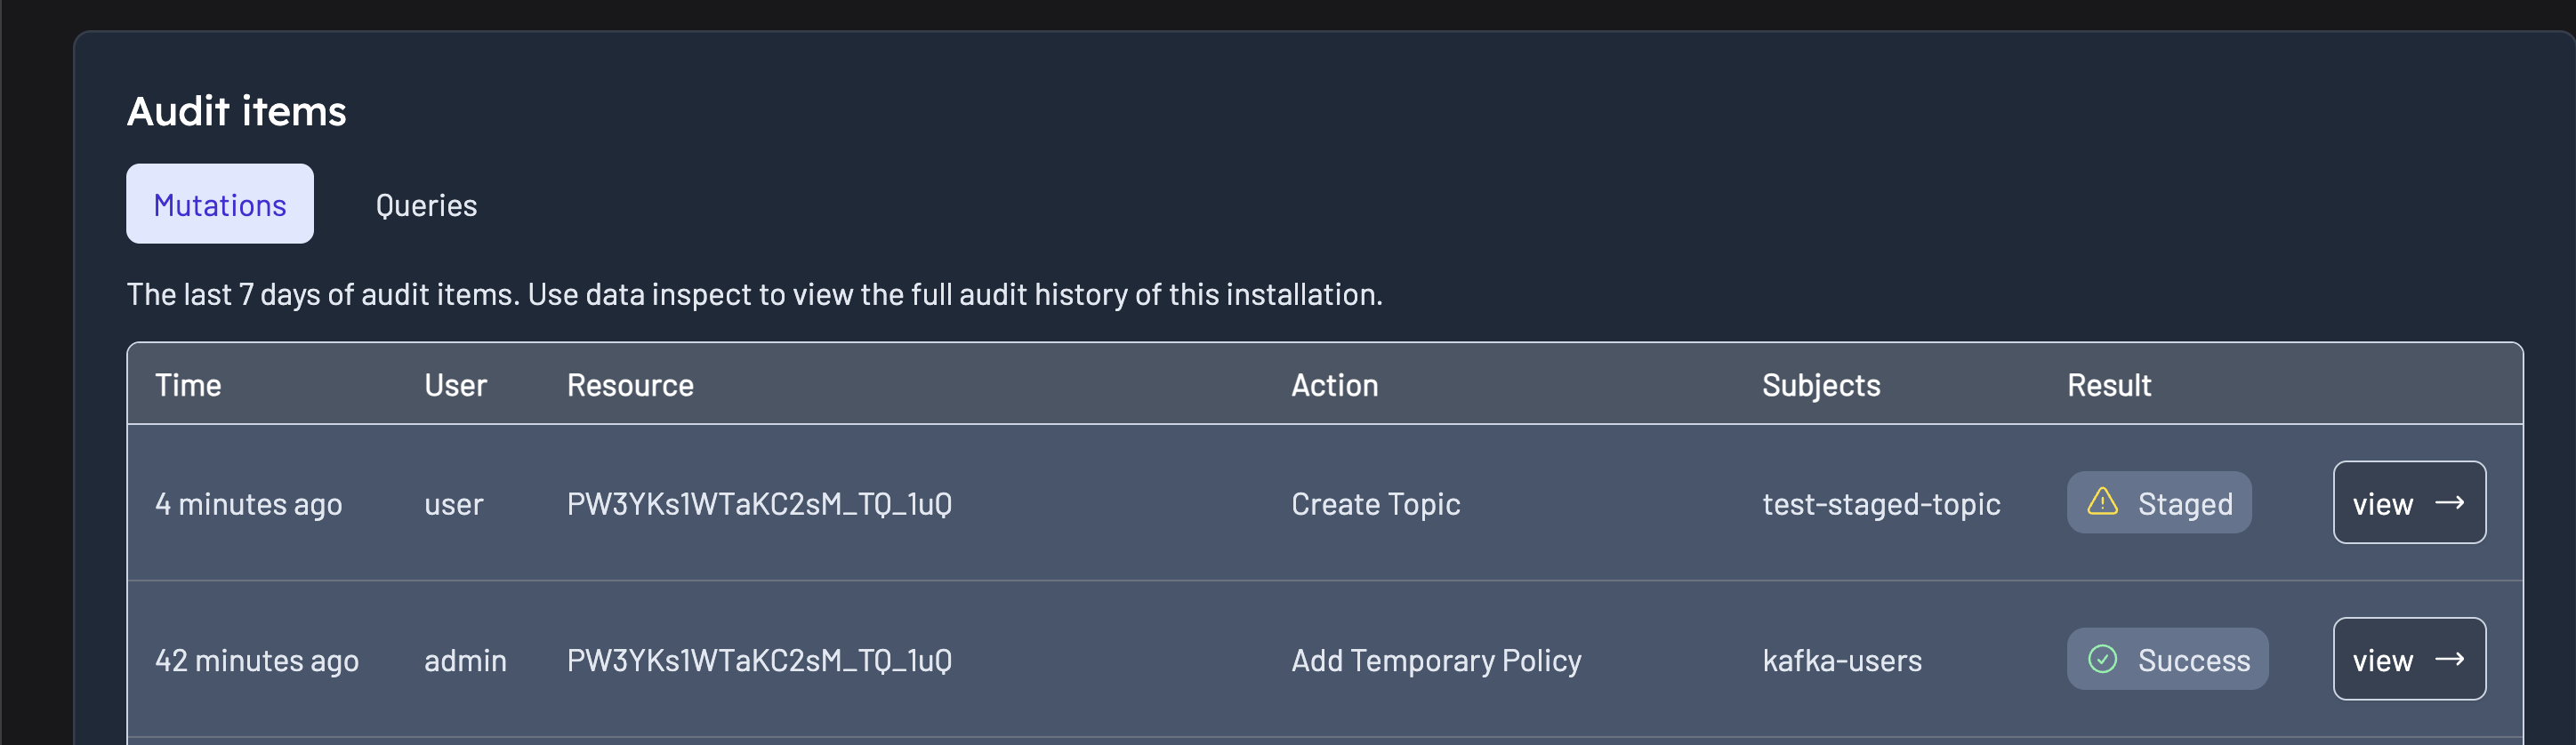Select the Add Temporary Policy action text
Image resolution: width=2576 pixels, height=745 pixels.
[1436, 660]
